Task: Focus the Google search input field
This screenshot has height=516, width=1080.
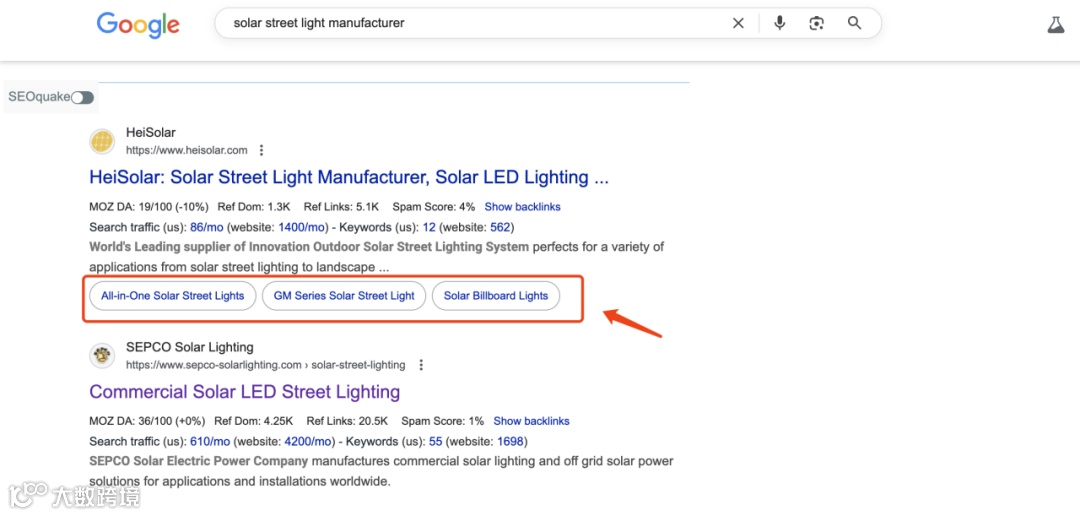Action: [x=470, y=23]
